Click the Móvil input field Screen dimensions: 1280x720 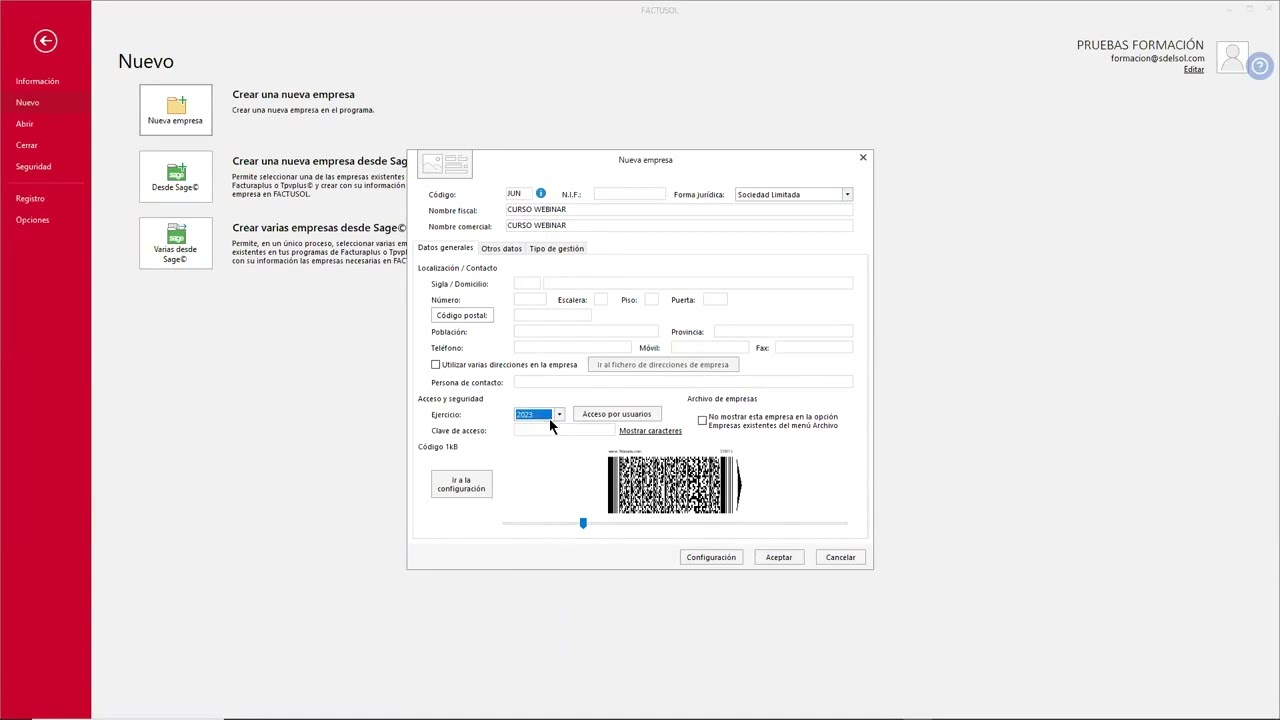(709, 348)
